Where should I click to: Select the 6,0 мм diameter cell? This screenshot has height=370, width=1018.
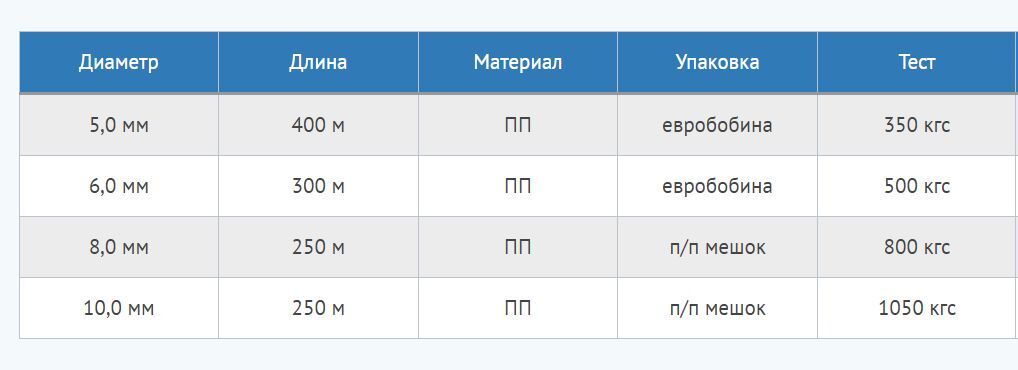coord(119,186)
